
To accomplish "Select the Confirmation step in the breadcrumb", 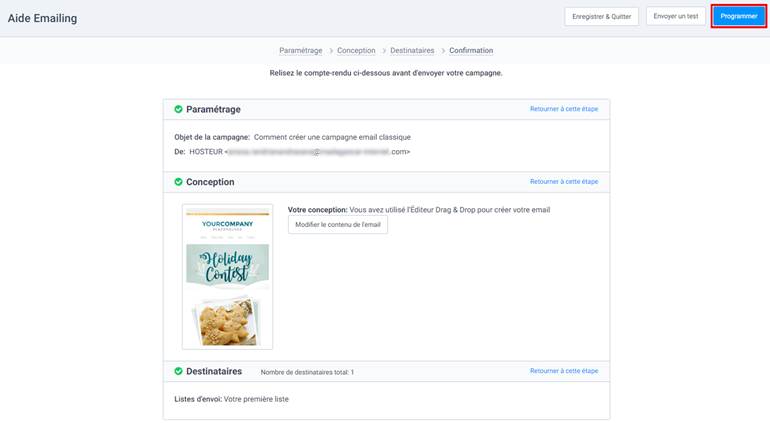I will coord(471,50).
